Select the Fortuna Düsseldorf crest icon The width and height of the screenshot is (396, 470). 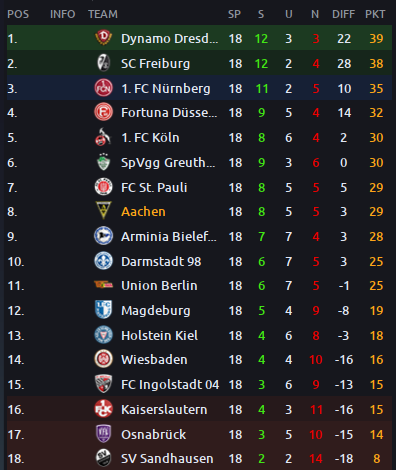(103, 112)
